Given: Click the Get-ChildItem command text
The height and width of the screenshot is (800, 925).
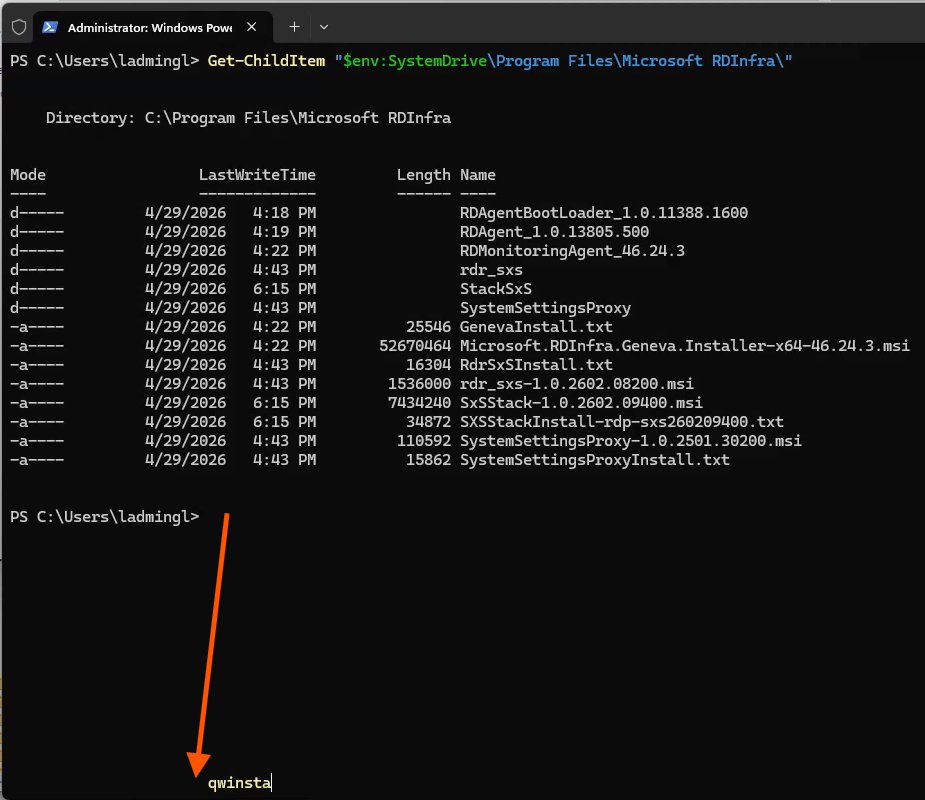Looking at the screenshot, I should coord(266,61).
